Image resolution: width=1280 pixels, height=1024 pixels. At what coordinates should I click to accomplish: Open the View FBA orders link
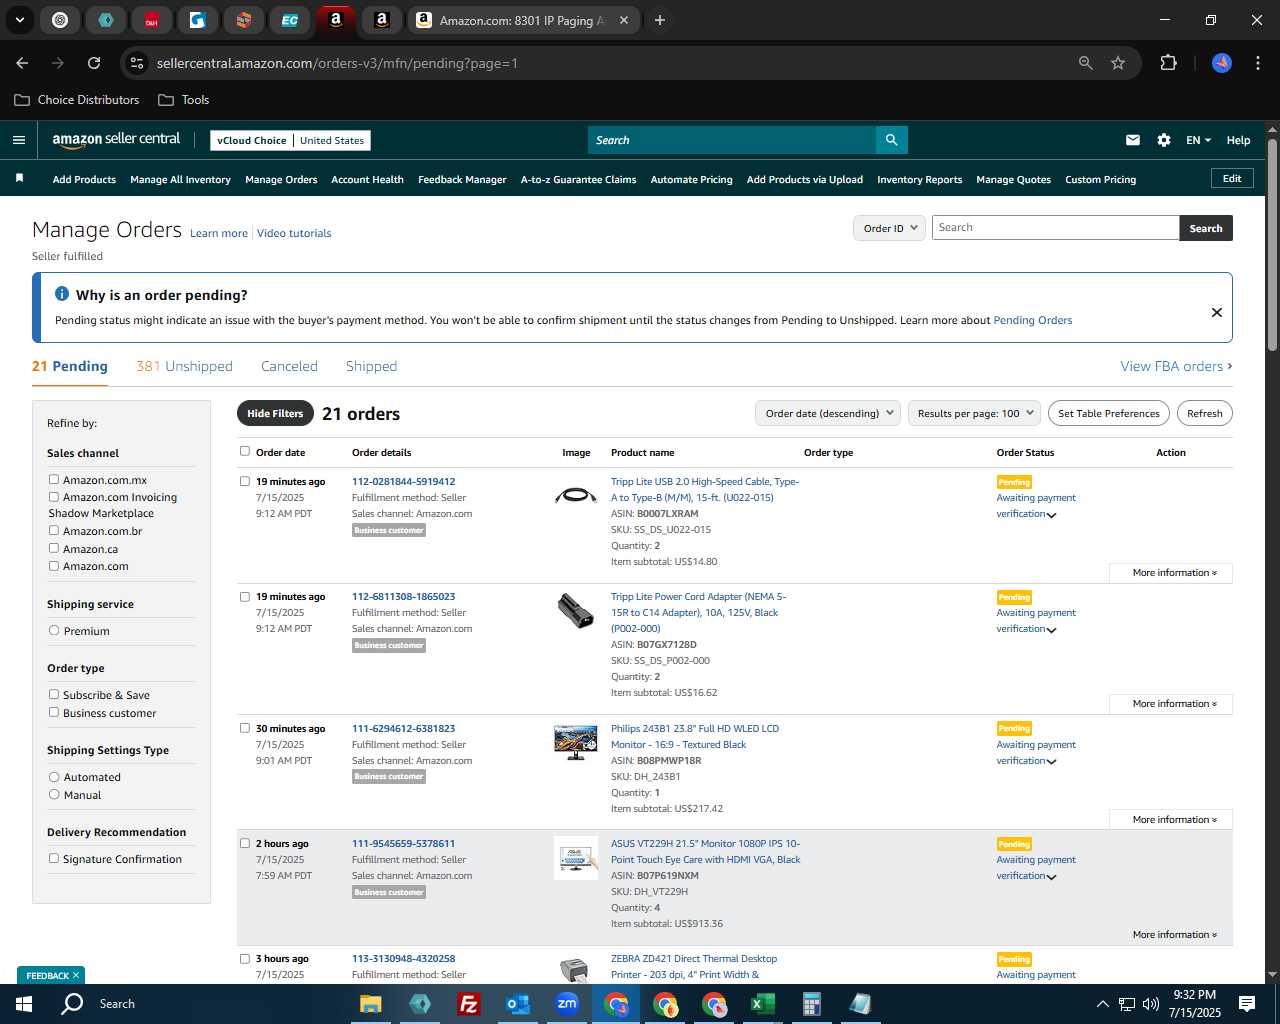click(1176, 366)
